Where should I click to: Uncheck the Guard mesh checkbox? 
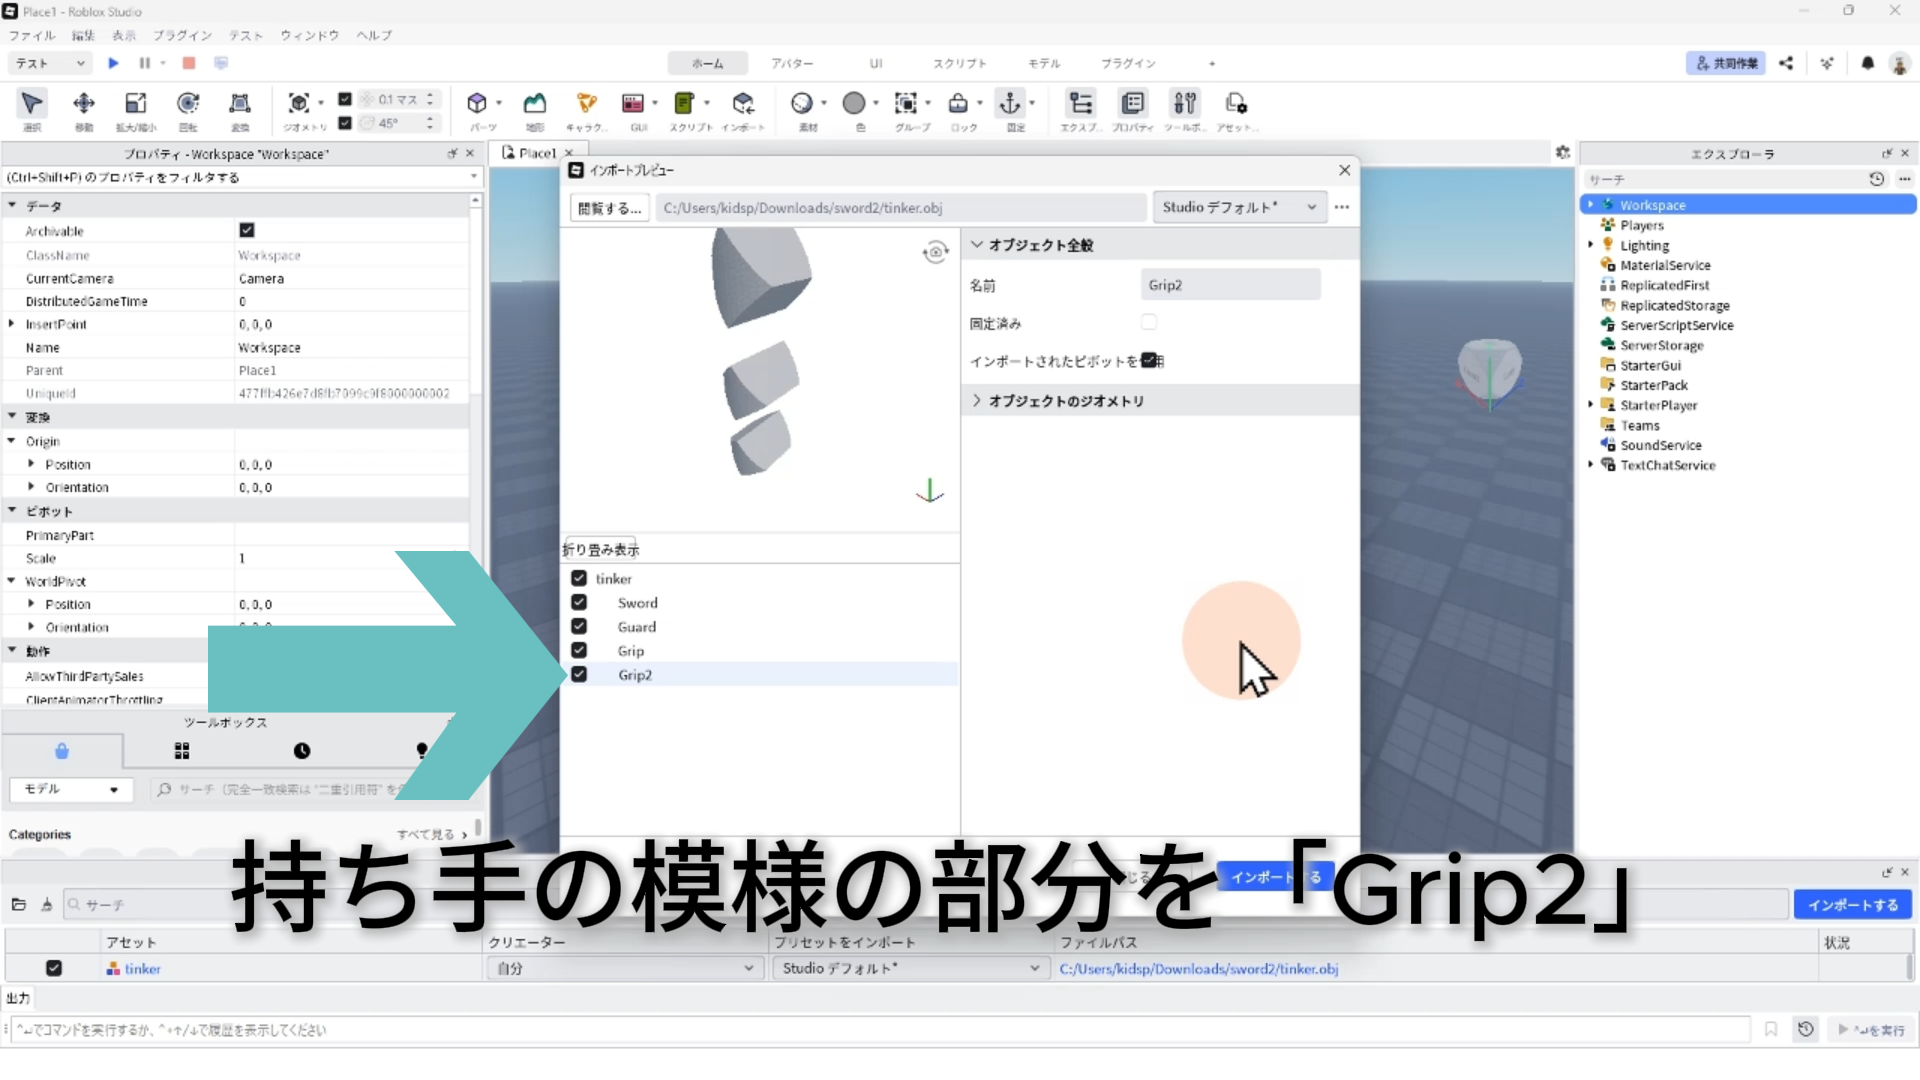click(x=579, y=627)
